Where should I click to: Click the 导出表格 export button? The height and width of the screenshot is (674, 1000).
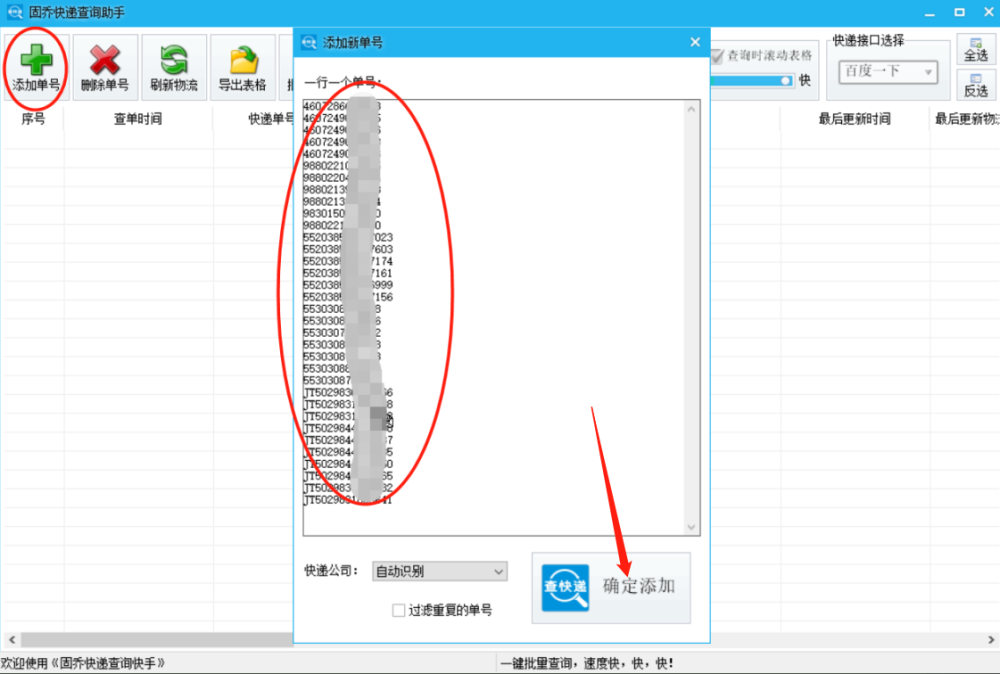tap(243, 68)
